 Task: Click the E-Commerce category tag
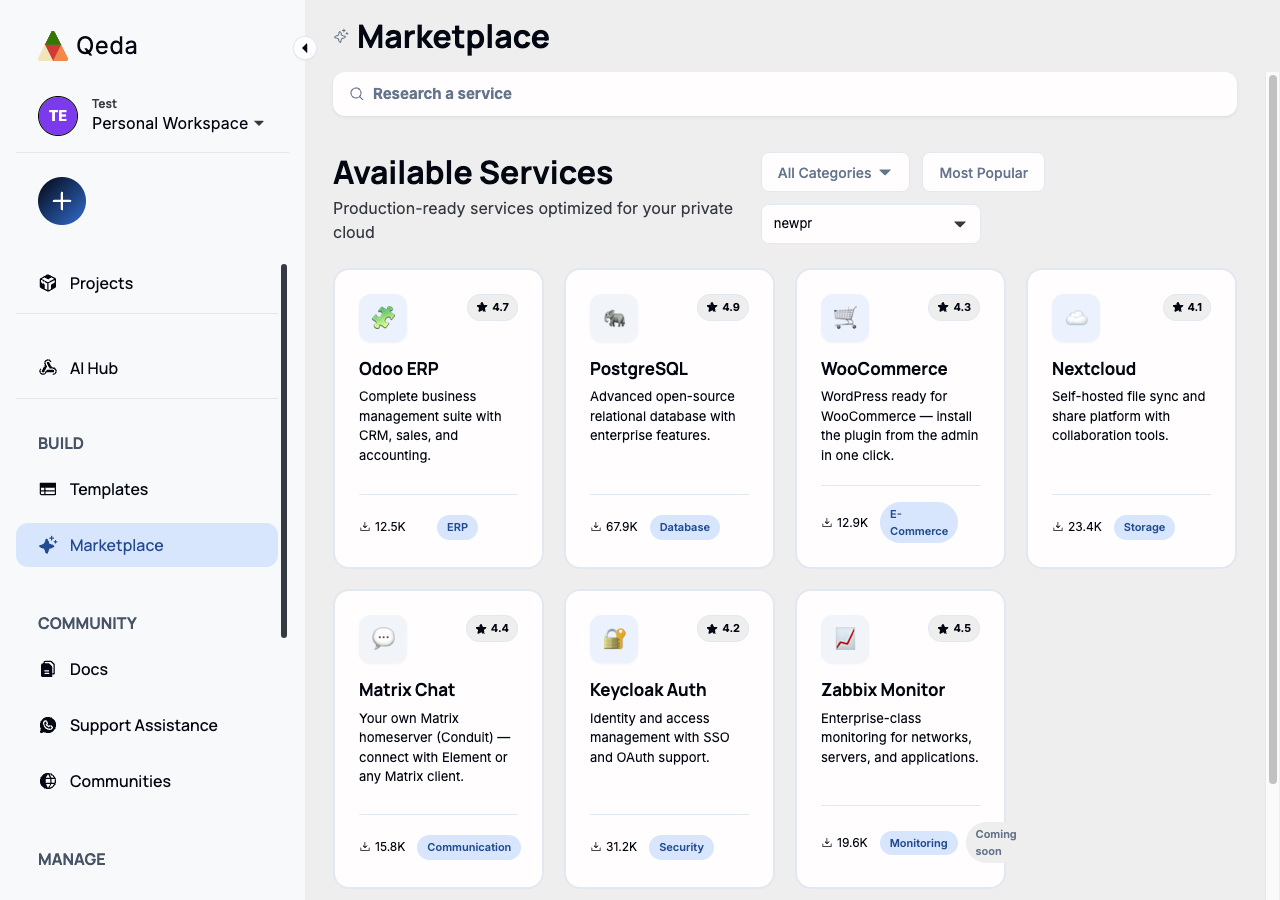click(x=919, y=522)
